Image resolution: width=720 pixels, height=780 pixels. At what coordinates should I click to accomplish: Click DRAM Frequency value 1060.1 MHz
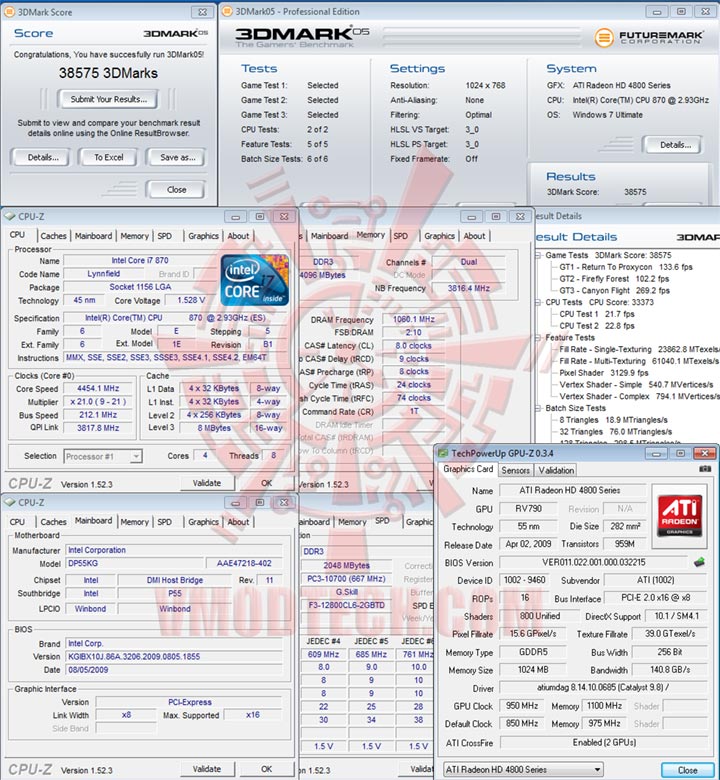pyautogui.click(x=413, y=319)
